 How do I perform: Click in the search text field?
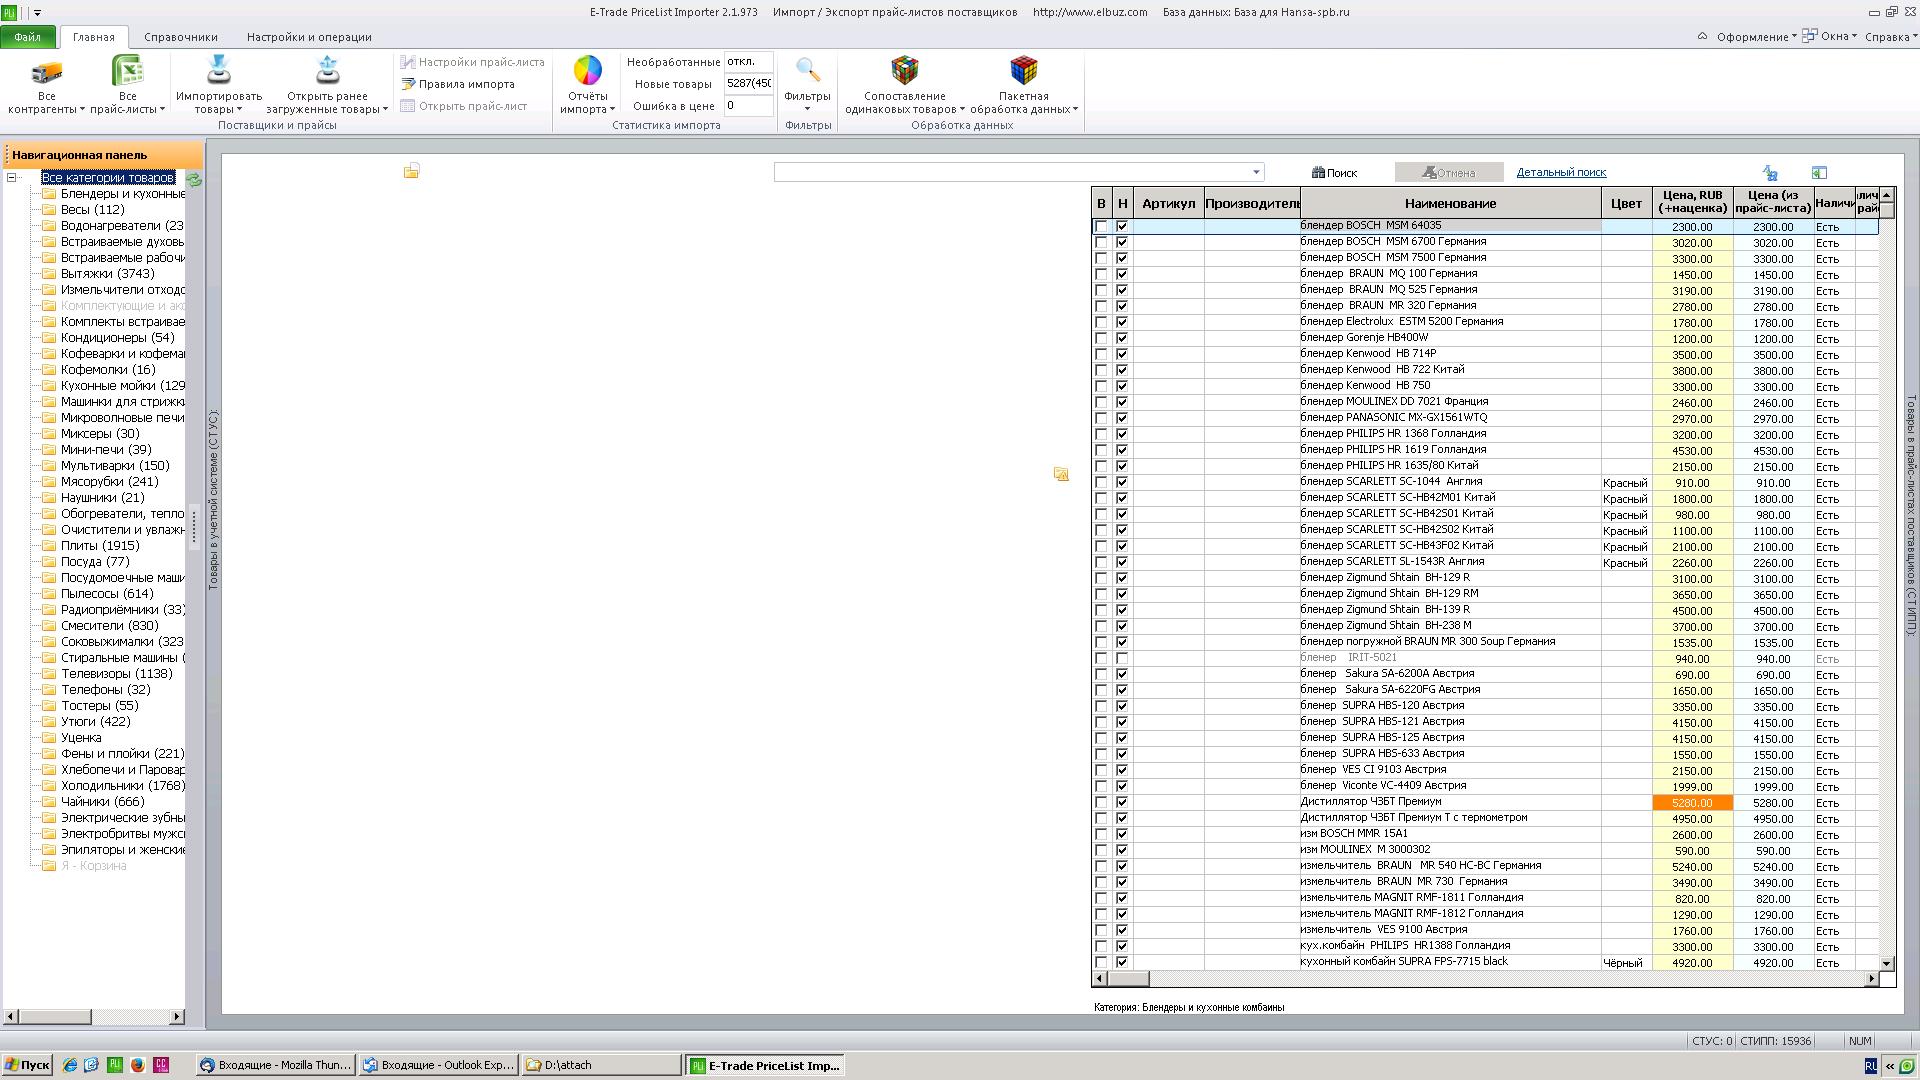tap(1012, 173)
